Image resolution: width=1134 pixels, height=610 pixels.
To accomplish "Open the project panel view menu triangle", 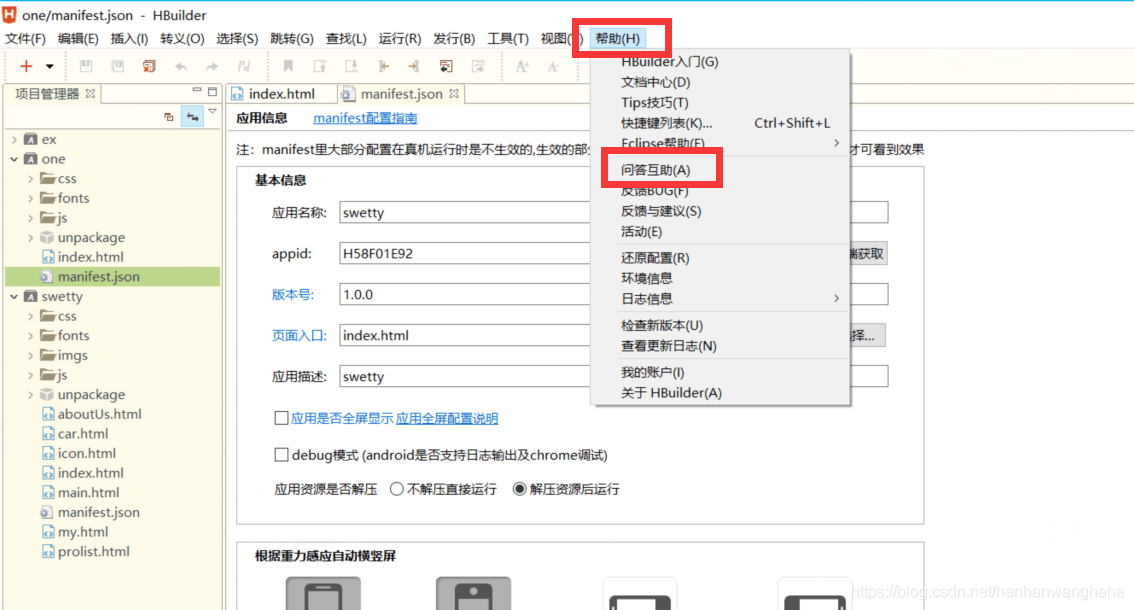I will [x=213, y=112].
